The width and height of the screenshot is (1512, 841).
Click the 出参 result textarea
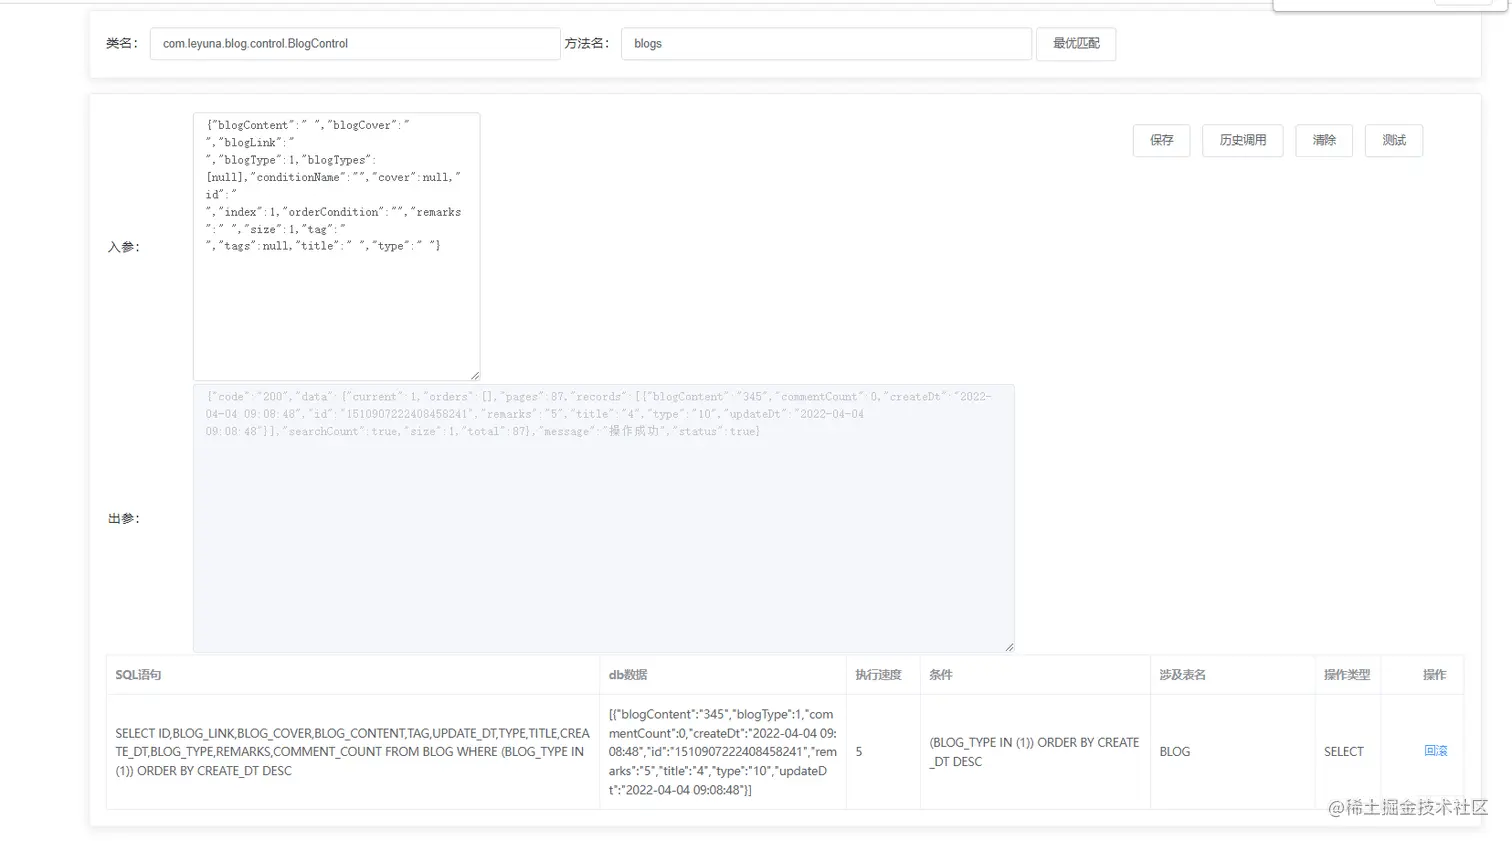tap(603, 518)
